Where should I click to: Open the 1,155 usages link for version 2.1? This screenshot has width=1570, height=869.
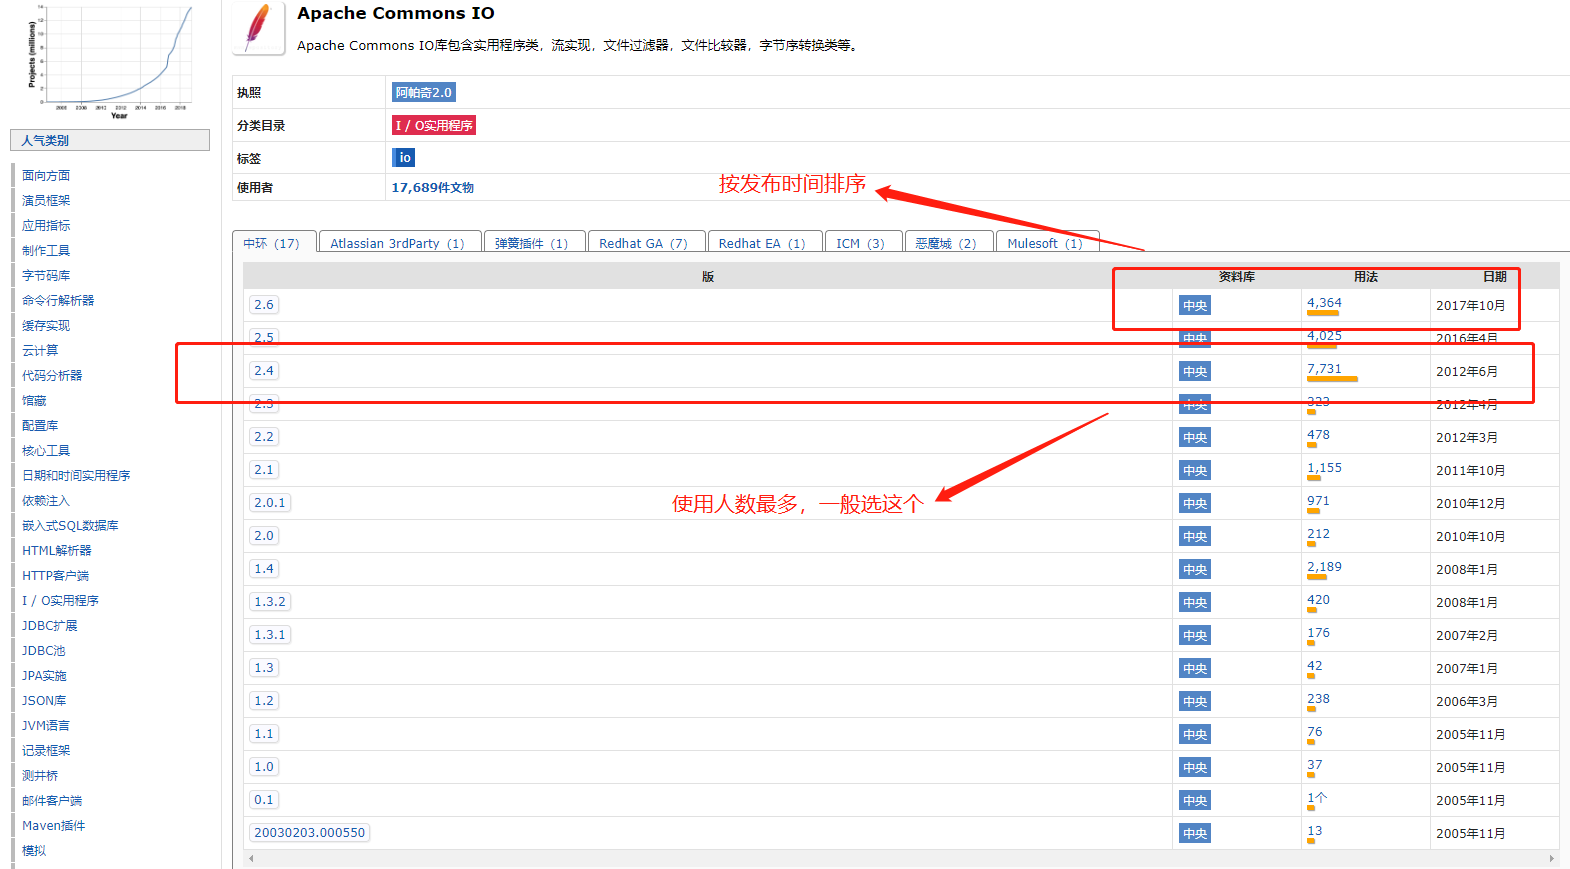(x=1324, y=468)
